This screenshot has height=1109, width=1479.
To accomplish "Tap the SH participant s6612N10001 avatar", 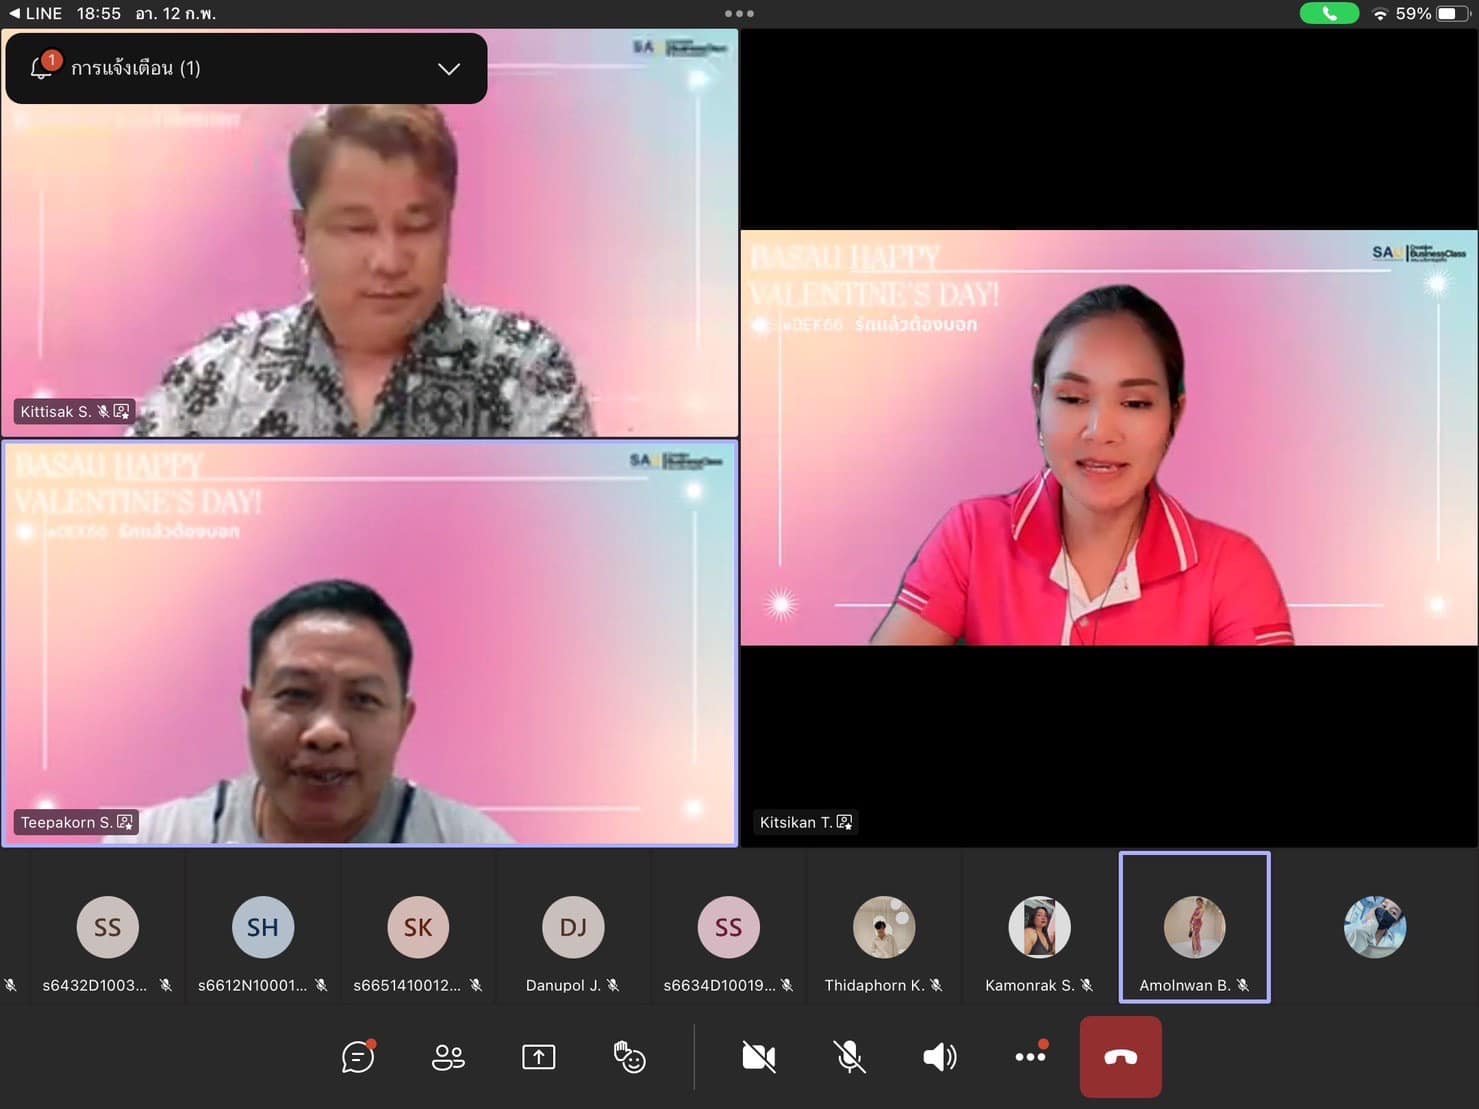I will point(263,927).
